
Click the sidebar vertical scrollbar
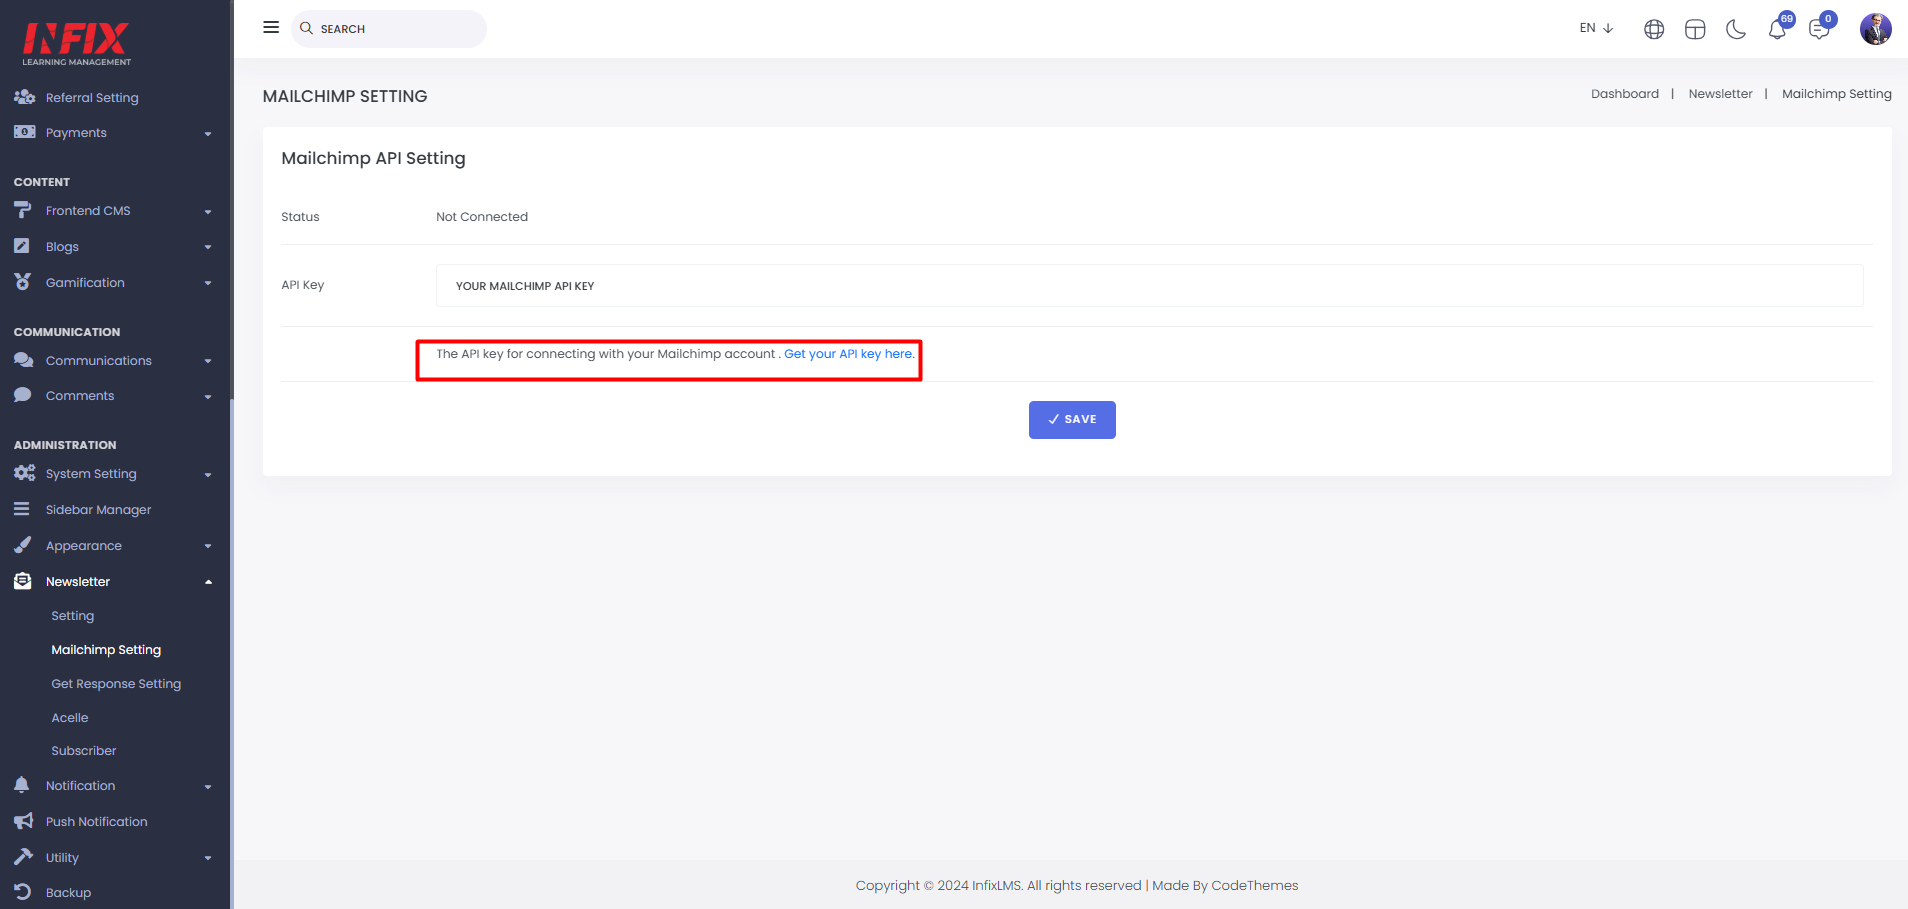(x=232, y=654)
